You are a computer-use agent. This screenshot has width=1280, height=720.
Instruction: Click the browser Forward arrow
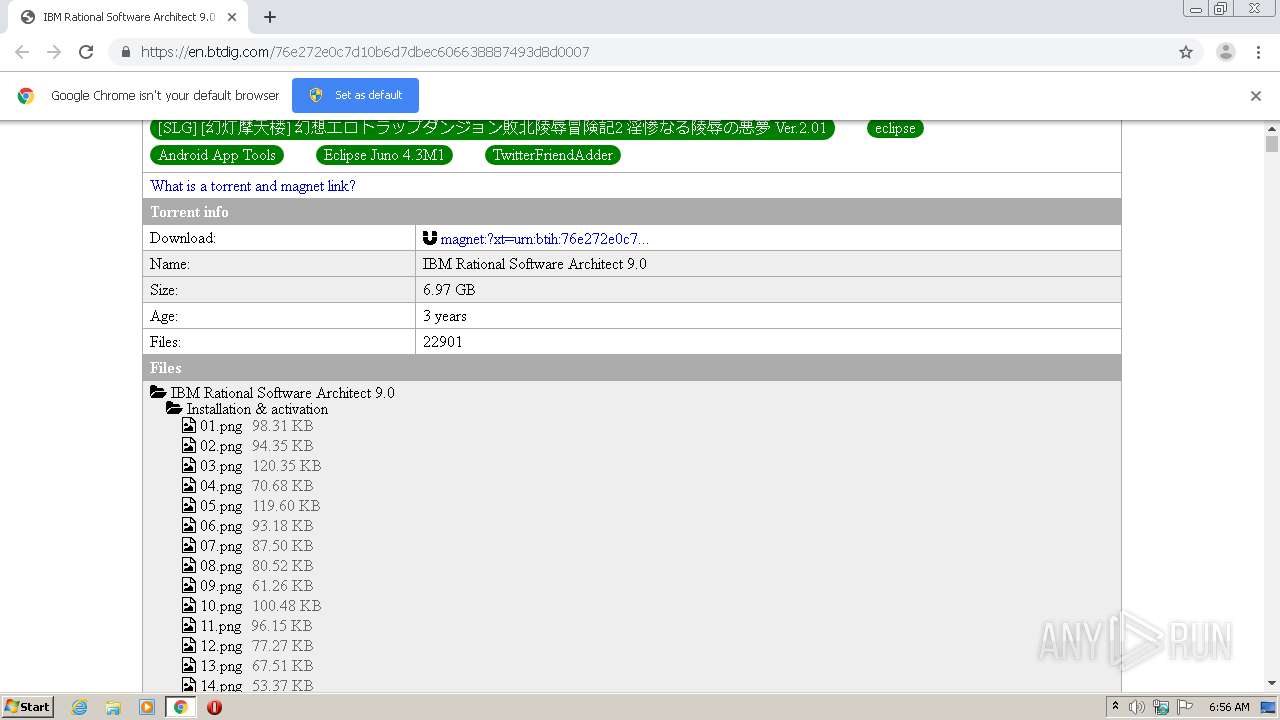tap(54, 52)
